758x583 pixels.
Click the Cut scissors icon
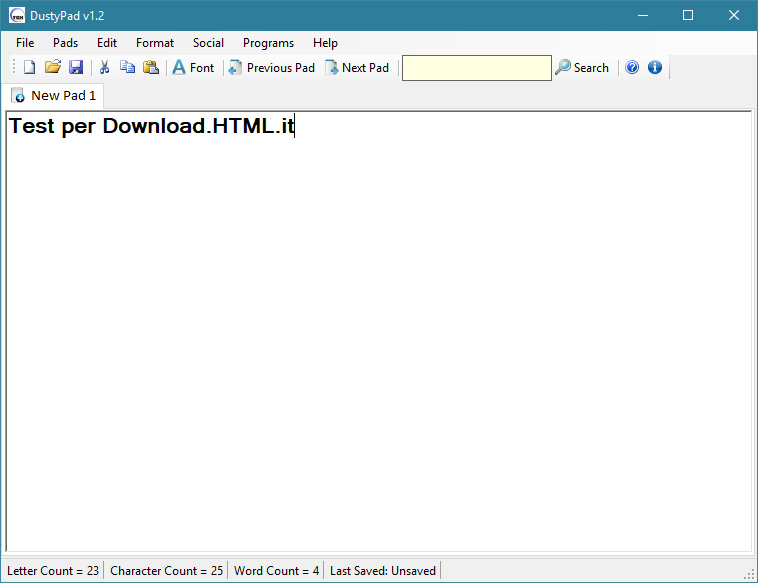point(104,68)
